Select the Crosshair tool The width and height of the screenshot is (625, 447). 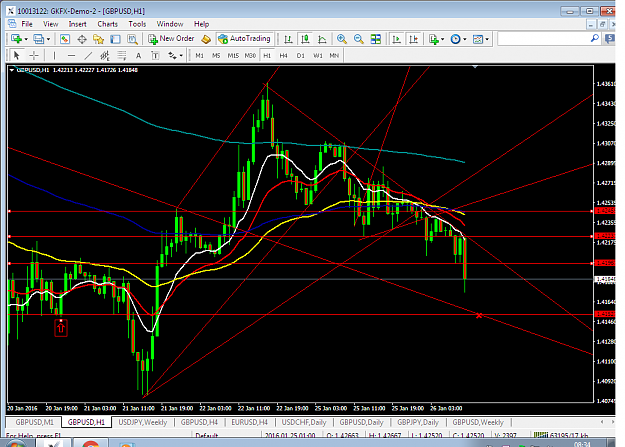(34, 55)
